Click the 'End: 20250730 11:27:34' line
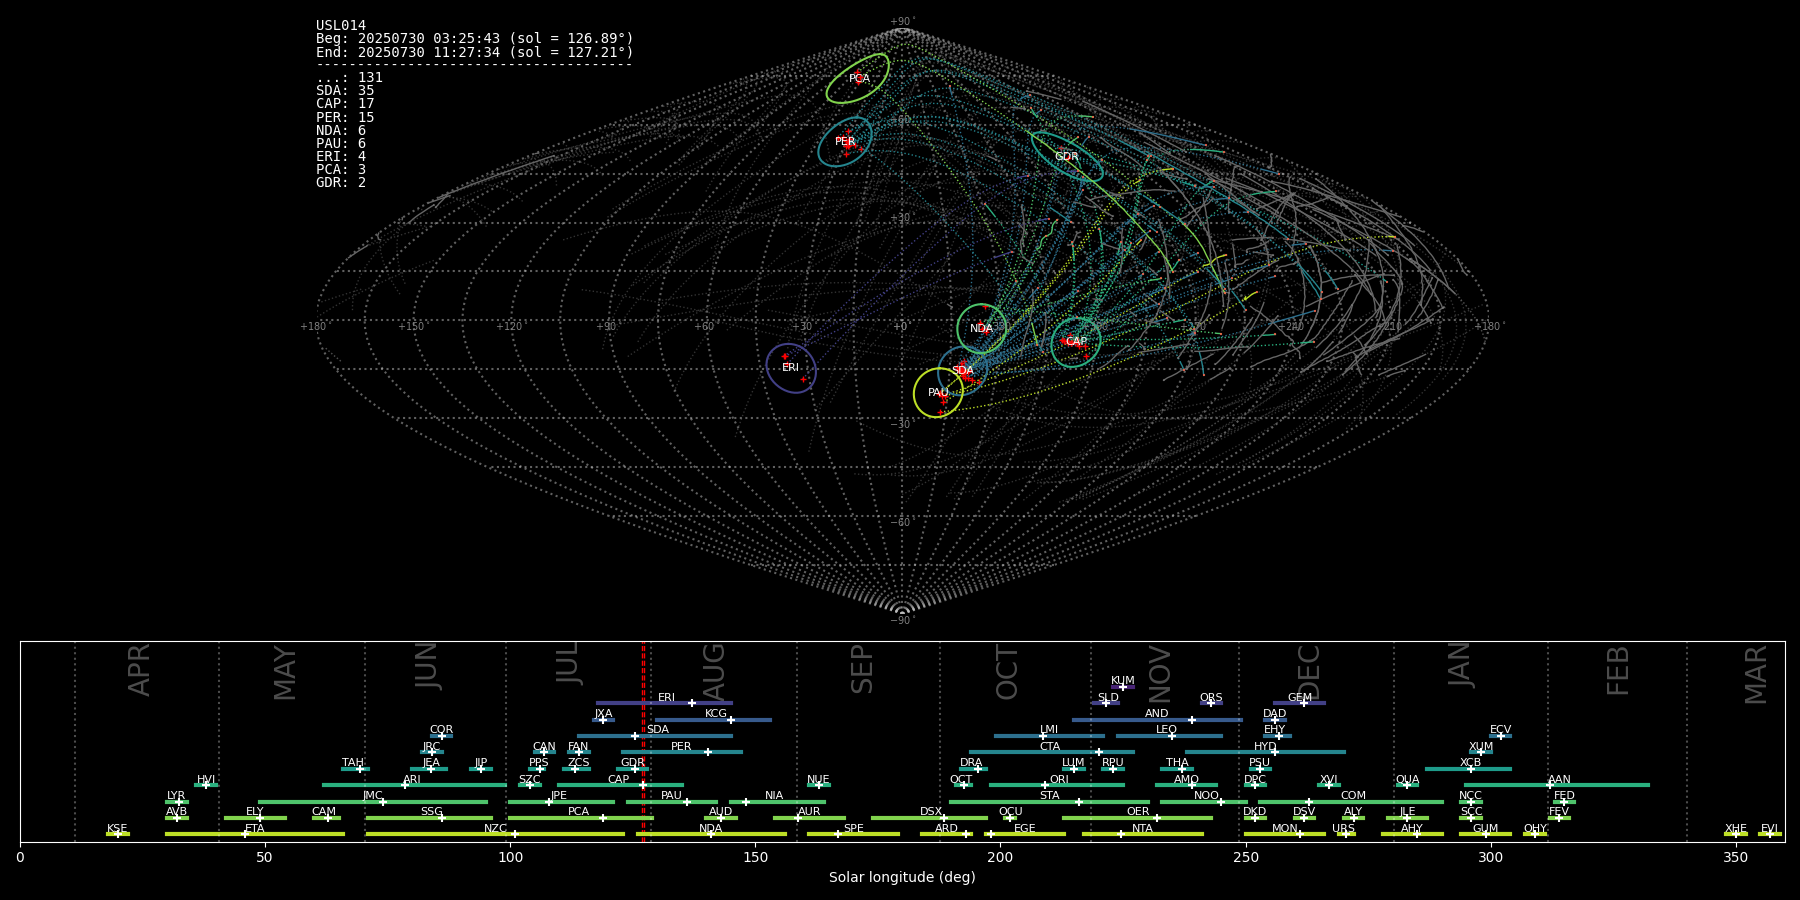The height and width of the screenshot is (900, 1800). [474, 52]
